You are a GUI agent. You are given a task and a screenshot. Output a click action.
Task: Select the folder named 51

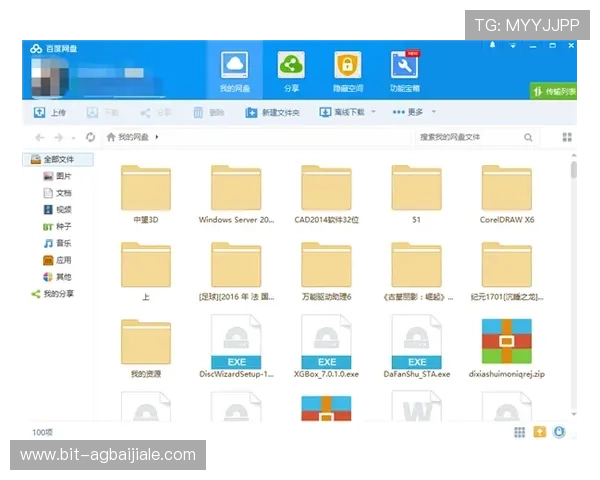[x=416, y=194]
